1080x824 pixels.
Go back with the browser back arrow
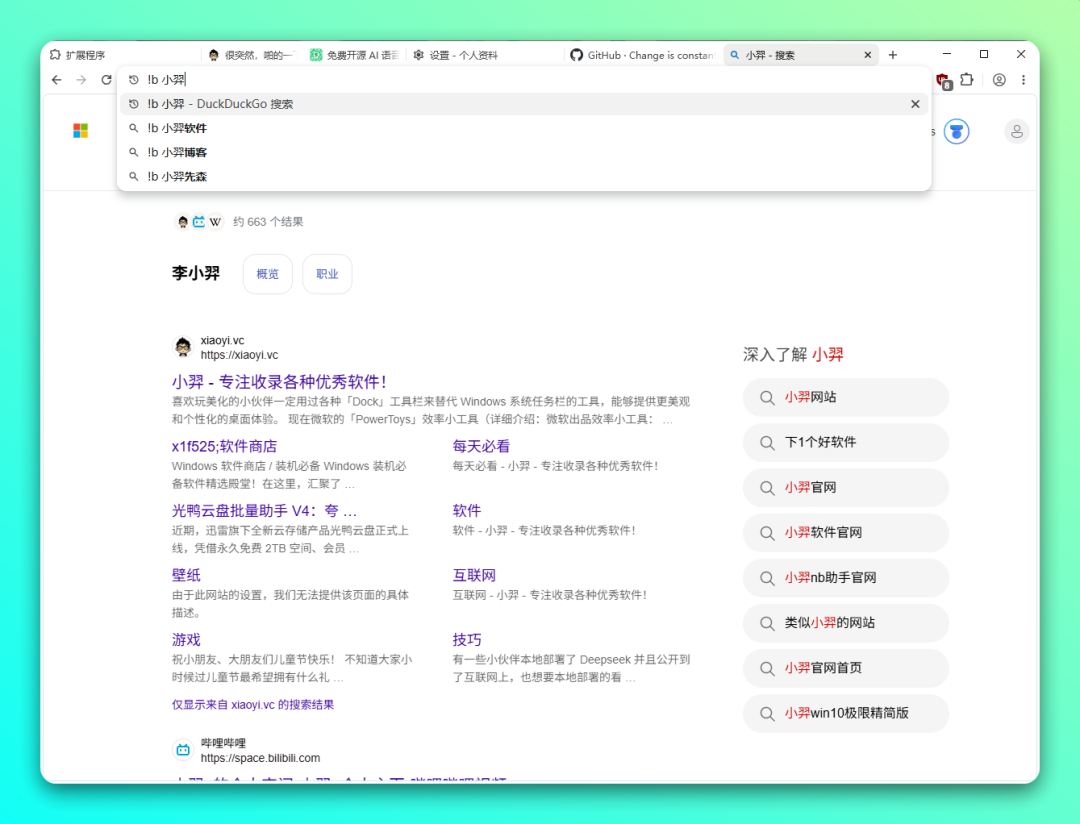click(x=56, y=80)
